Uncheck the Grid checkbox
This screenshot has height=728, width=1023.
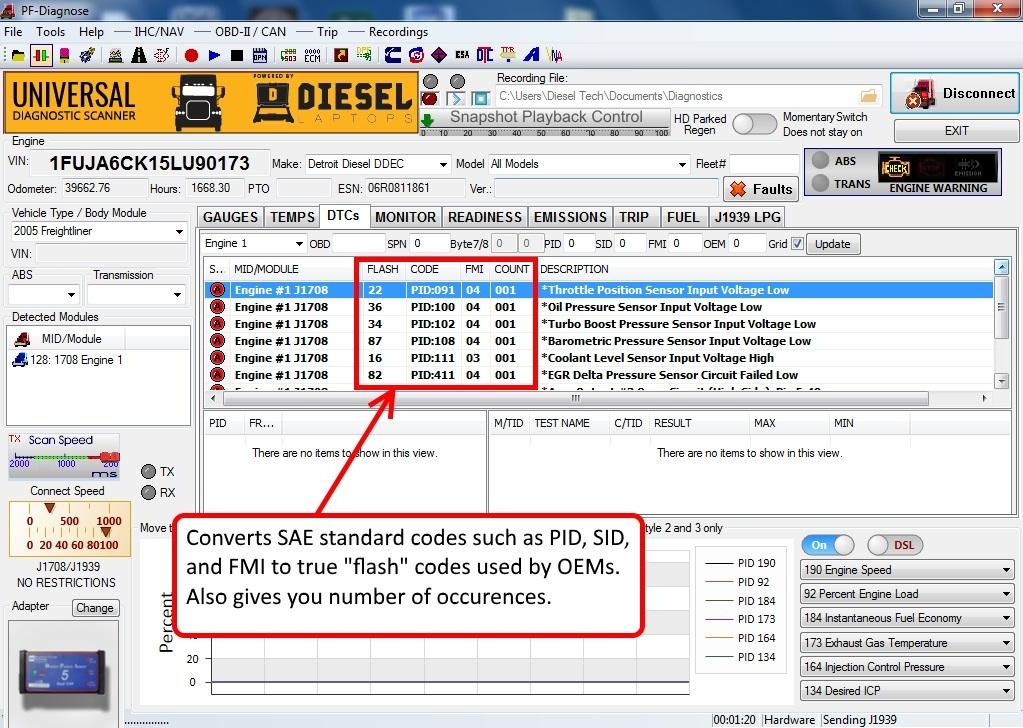pos(797,243)
